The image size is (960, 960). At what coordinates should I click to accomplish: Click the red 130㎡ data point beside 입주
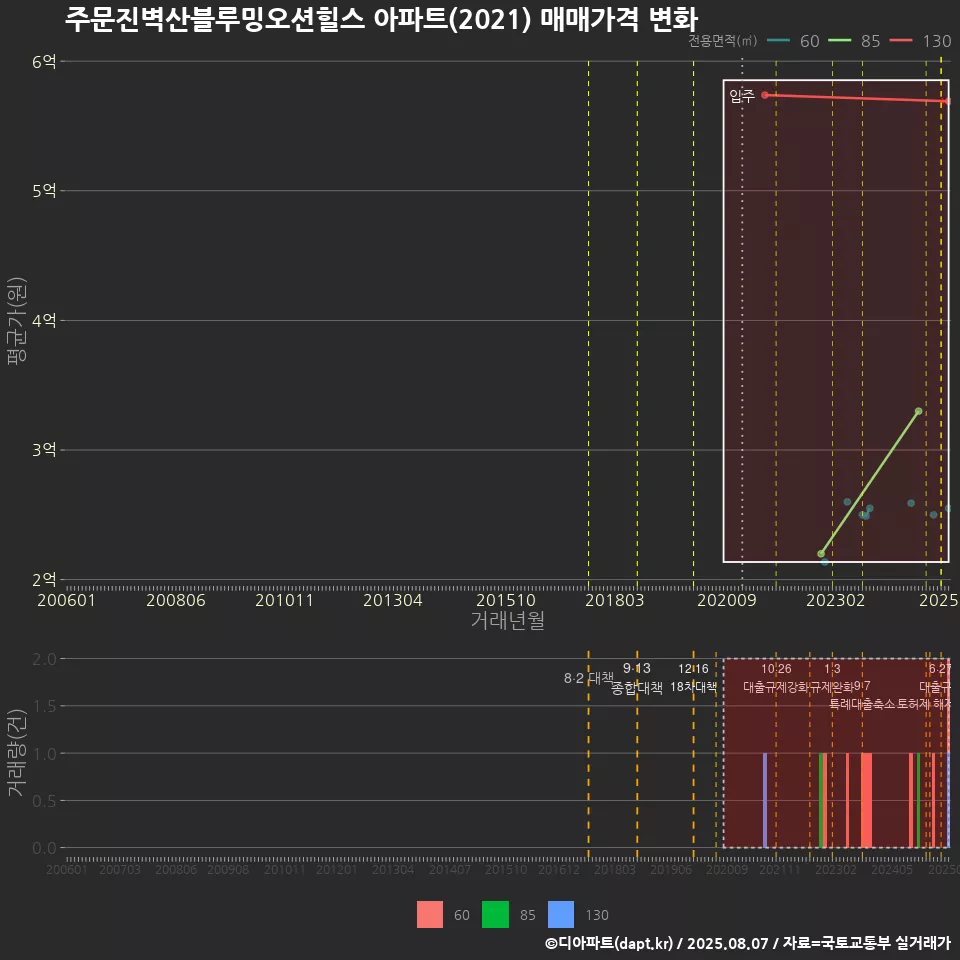(765, 95)
